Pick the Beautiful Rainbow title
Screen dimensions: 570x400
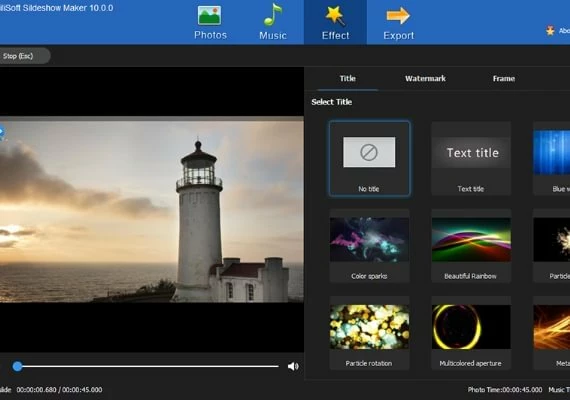tap(471, 246)
